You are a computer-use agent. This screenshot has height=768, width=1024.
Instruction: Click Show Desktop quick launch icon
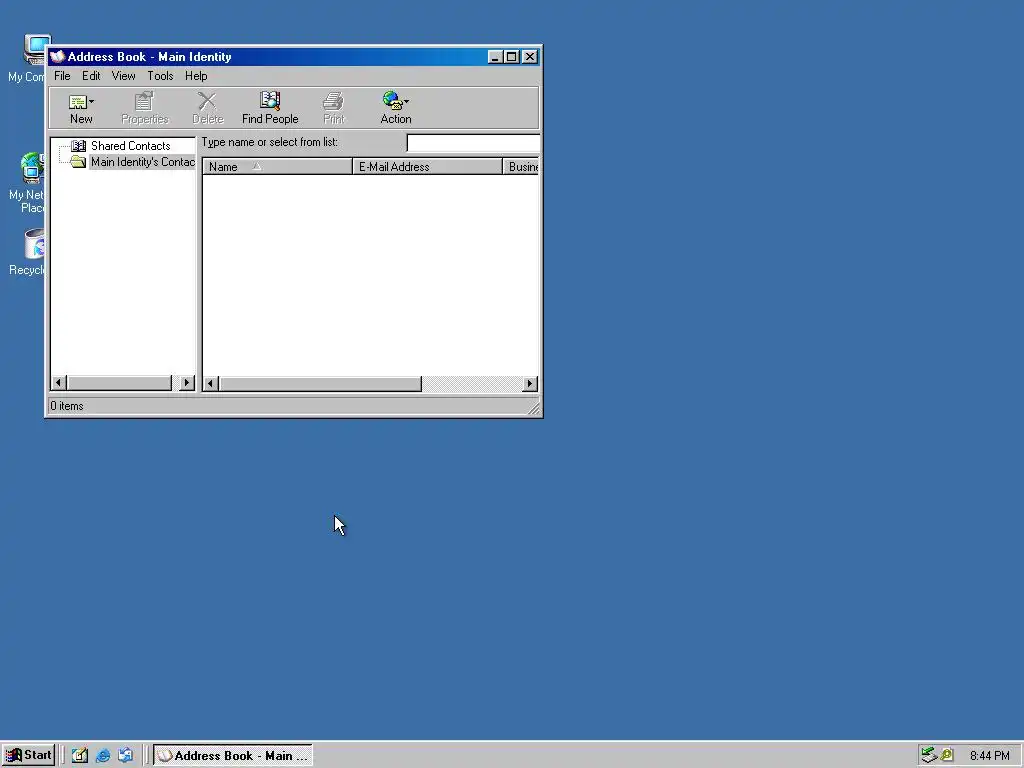coord(80,756)
